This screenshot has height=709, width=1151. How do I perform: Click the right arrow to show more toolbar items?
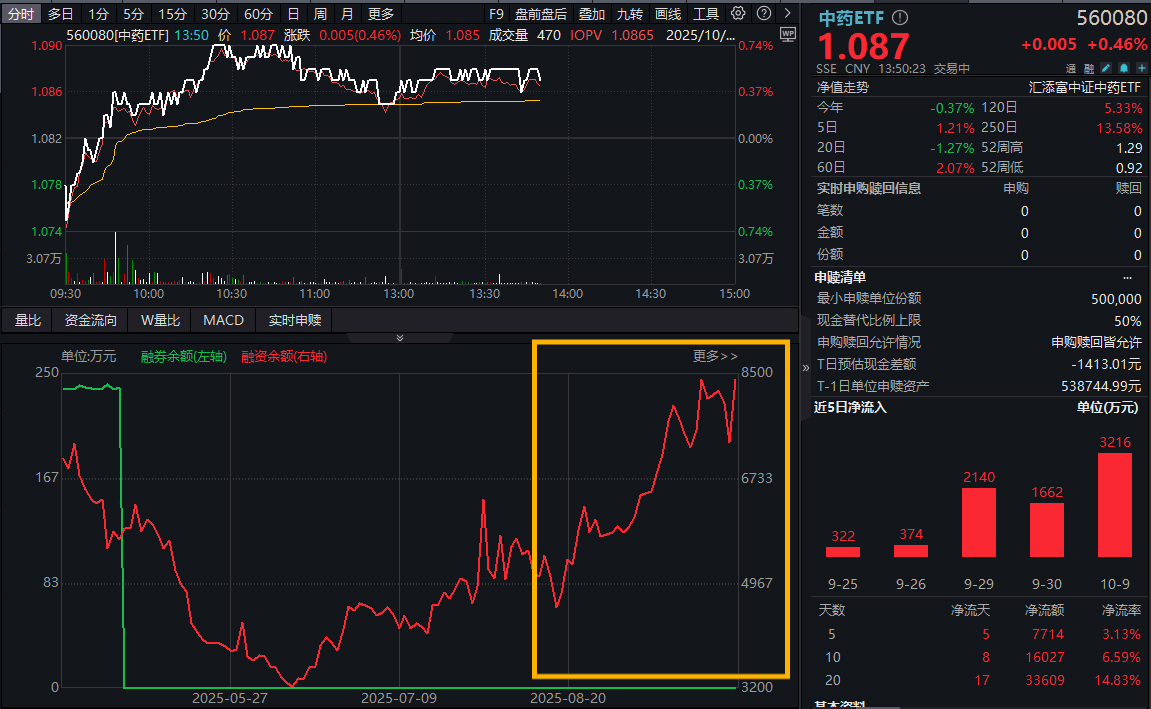788,13
